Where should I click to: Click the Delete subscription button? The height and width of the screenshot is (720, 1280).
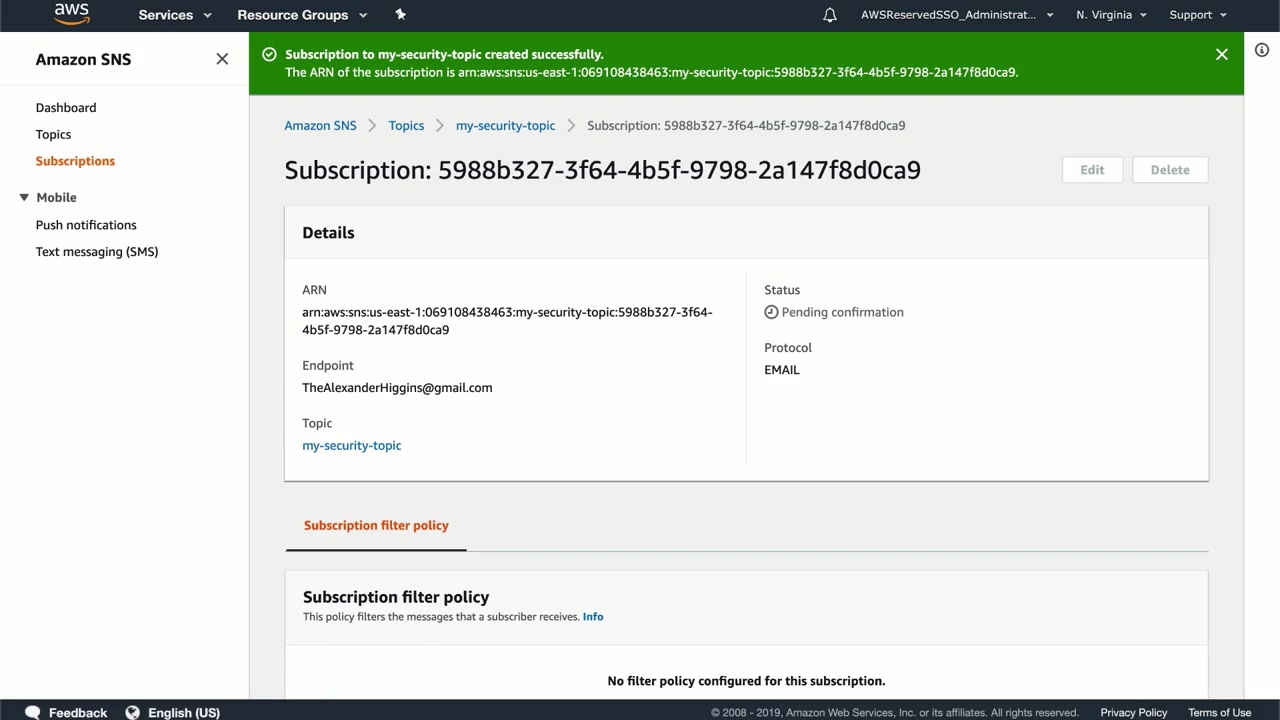tap(1170, 170)
